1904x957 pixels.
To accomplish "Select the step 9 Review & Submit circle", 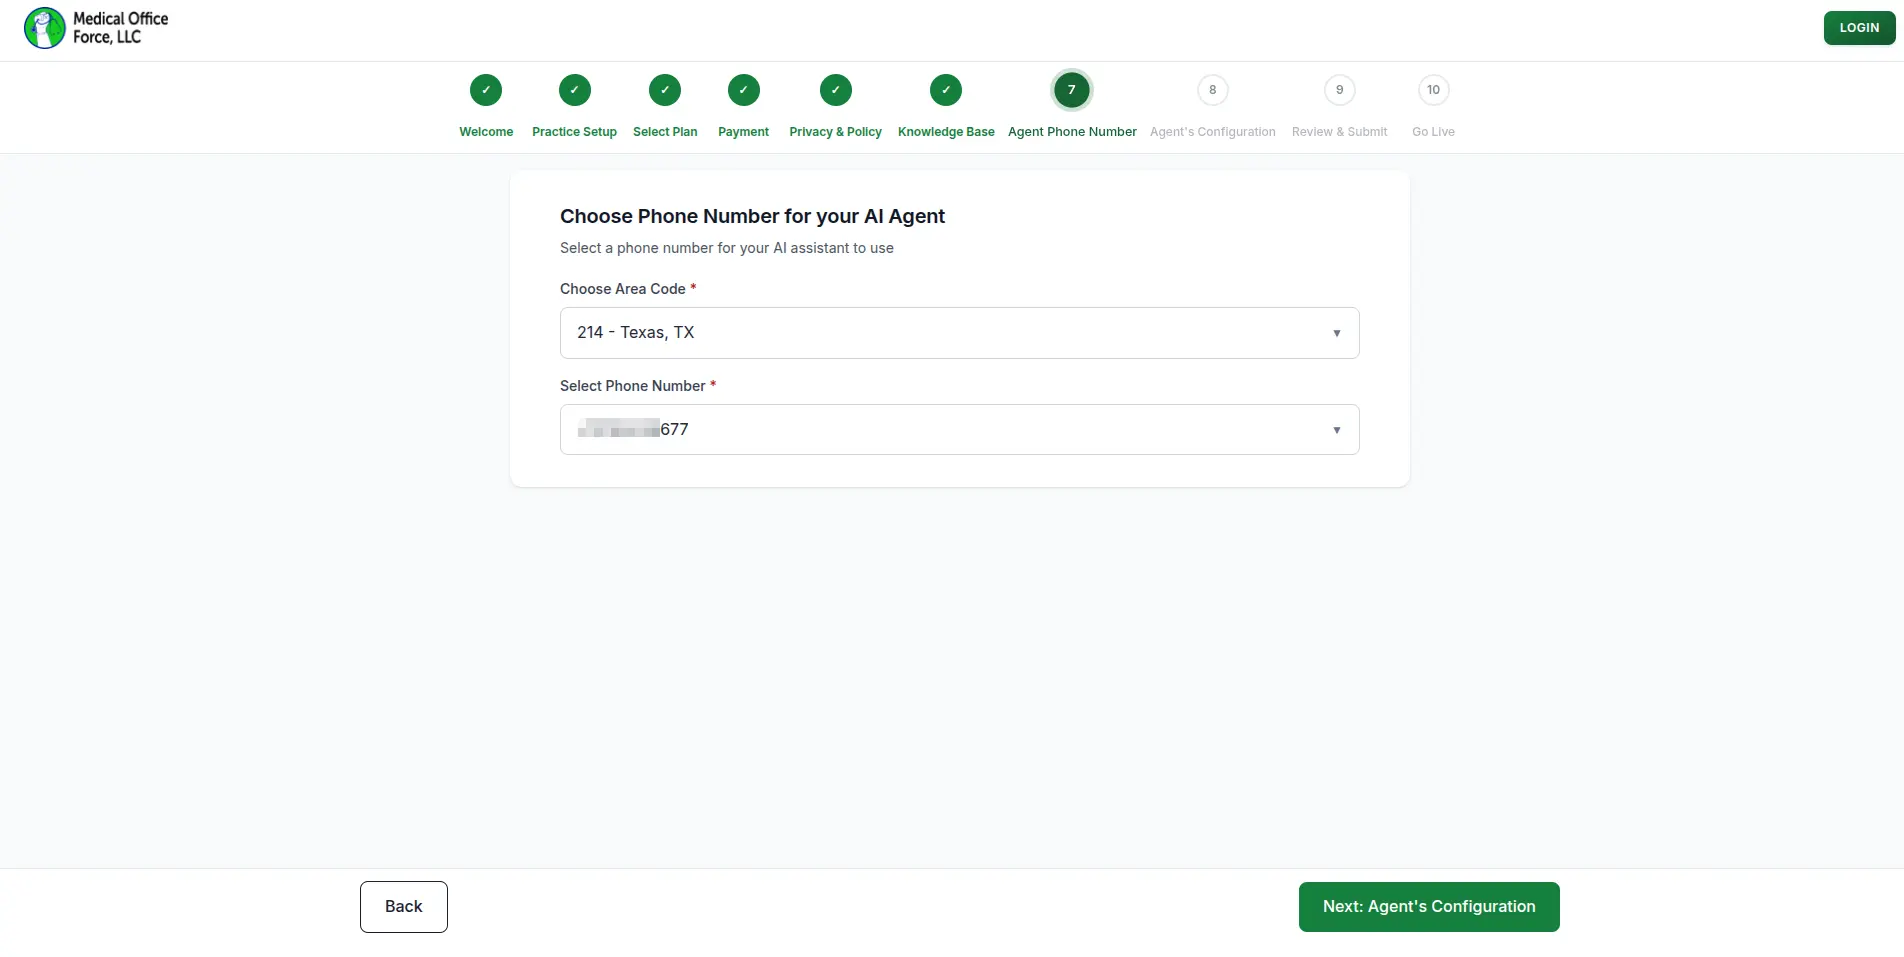I will 1340,90.
